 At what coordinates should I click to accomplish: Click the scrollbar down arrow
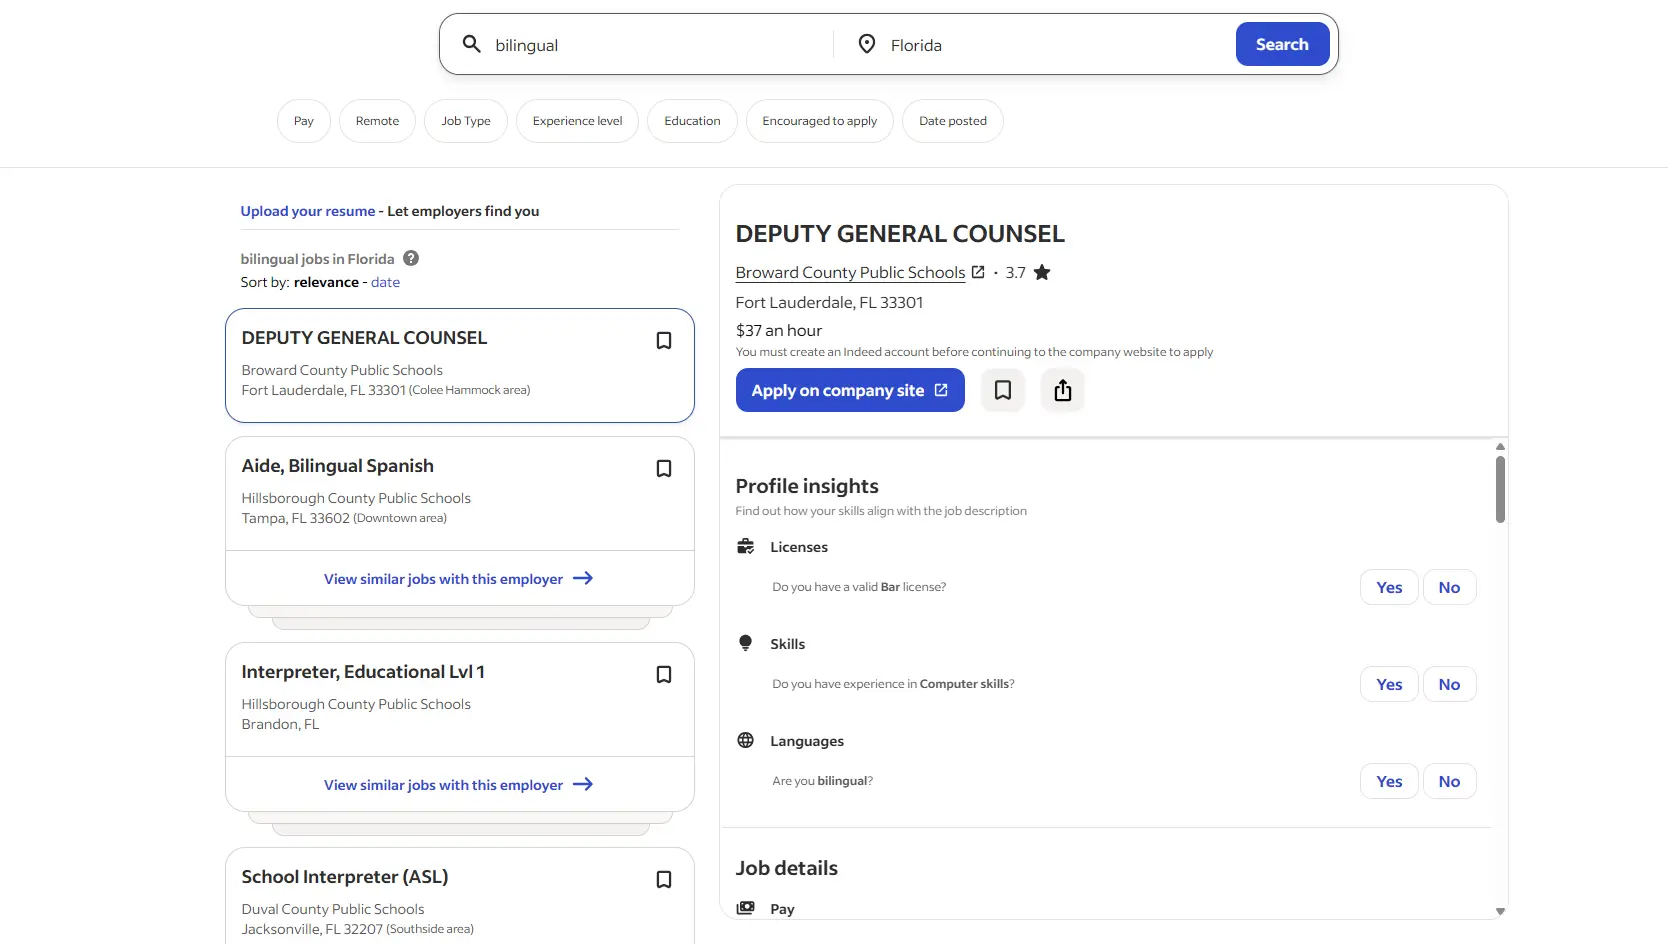click(1500, 911)
